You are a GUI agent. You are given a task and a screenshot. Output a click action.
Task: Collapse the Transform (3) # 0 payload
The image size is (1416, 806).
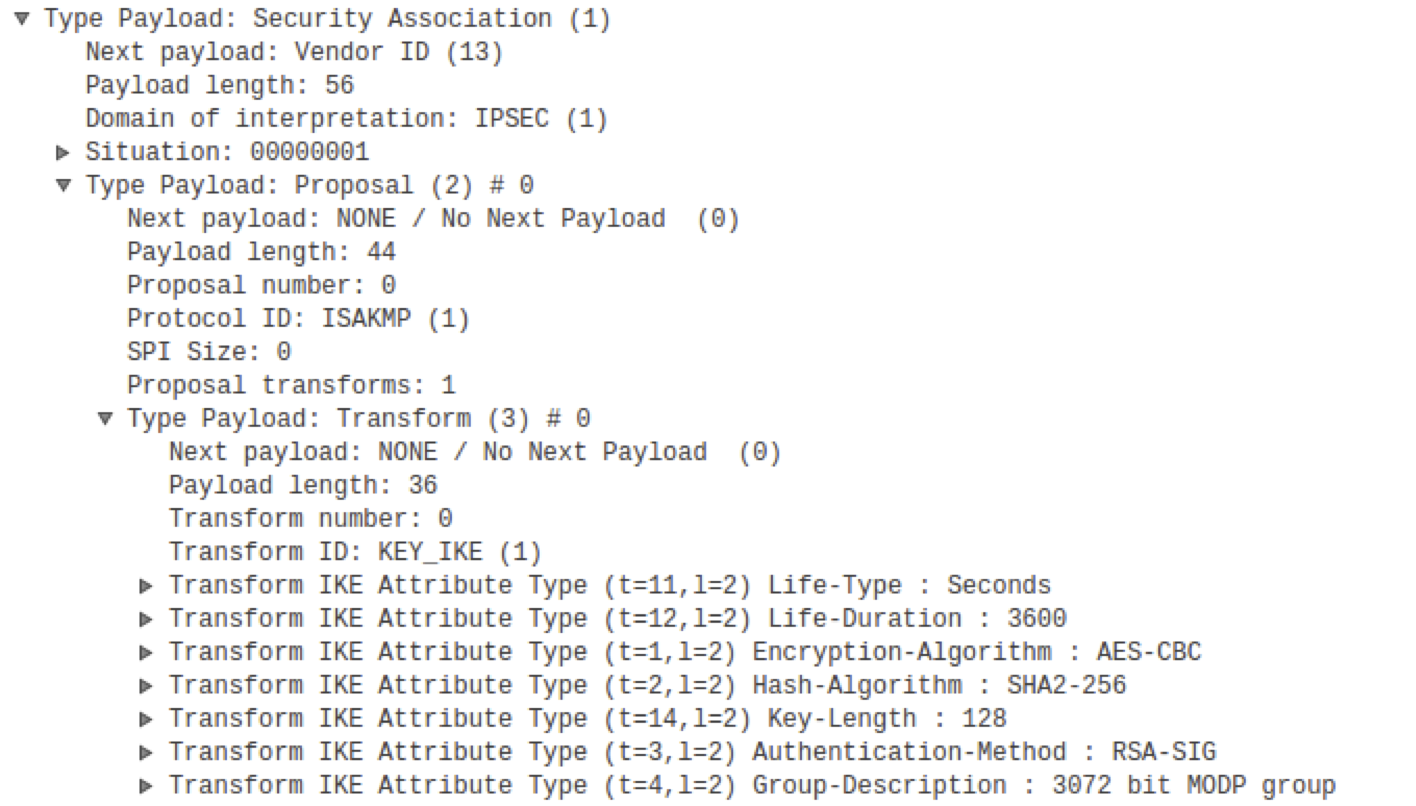coord(105,418)
